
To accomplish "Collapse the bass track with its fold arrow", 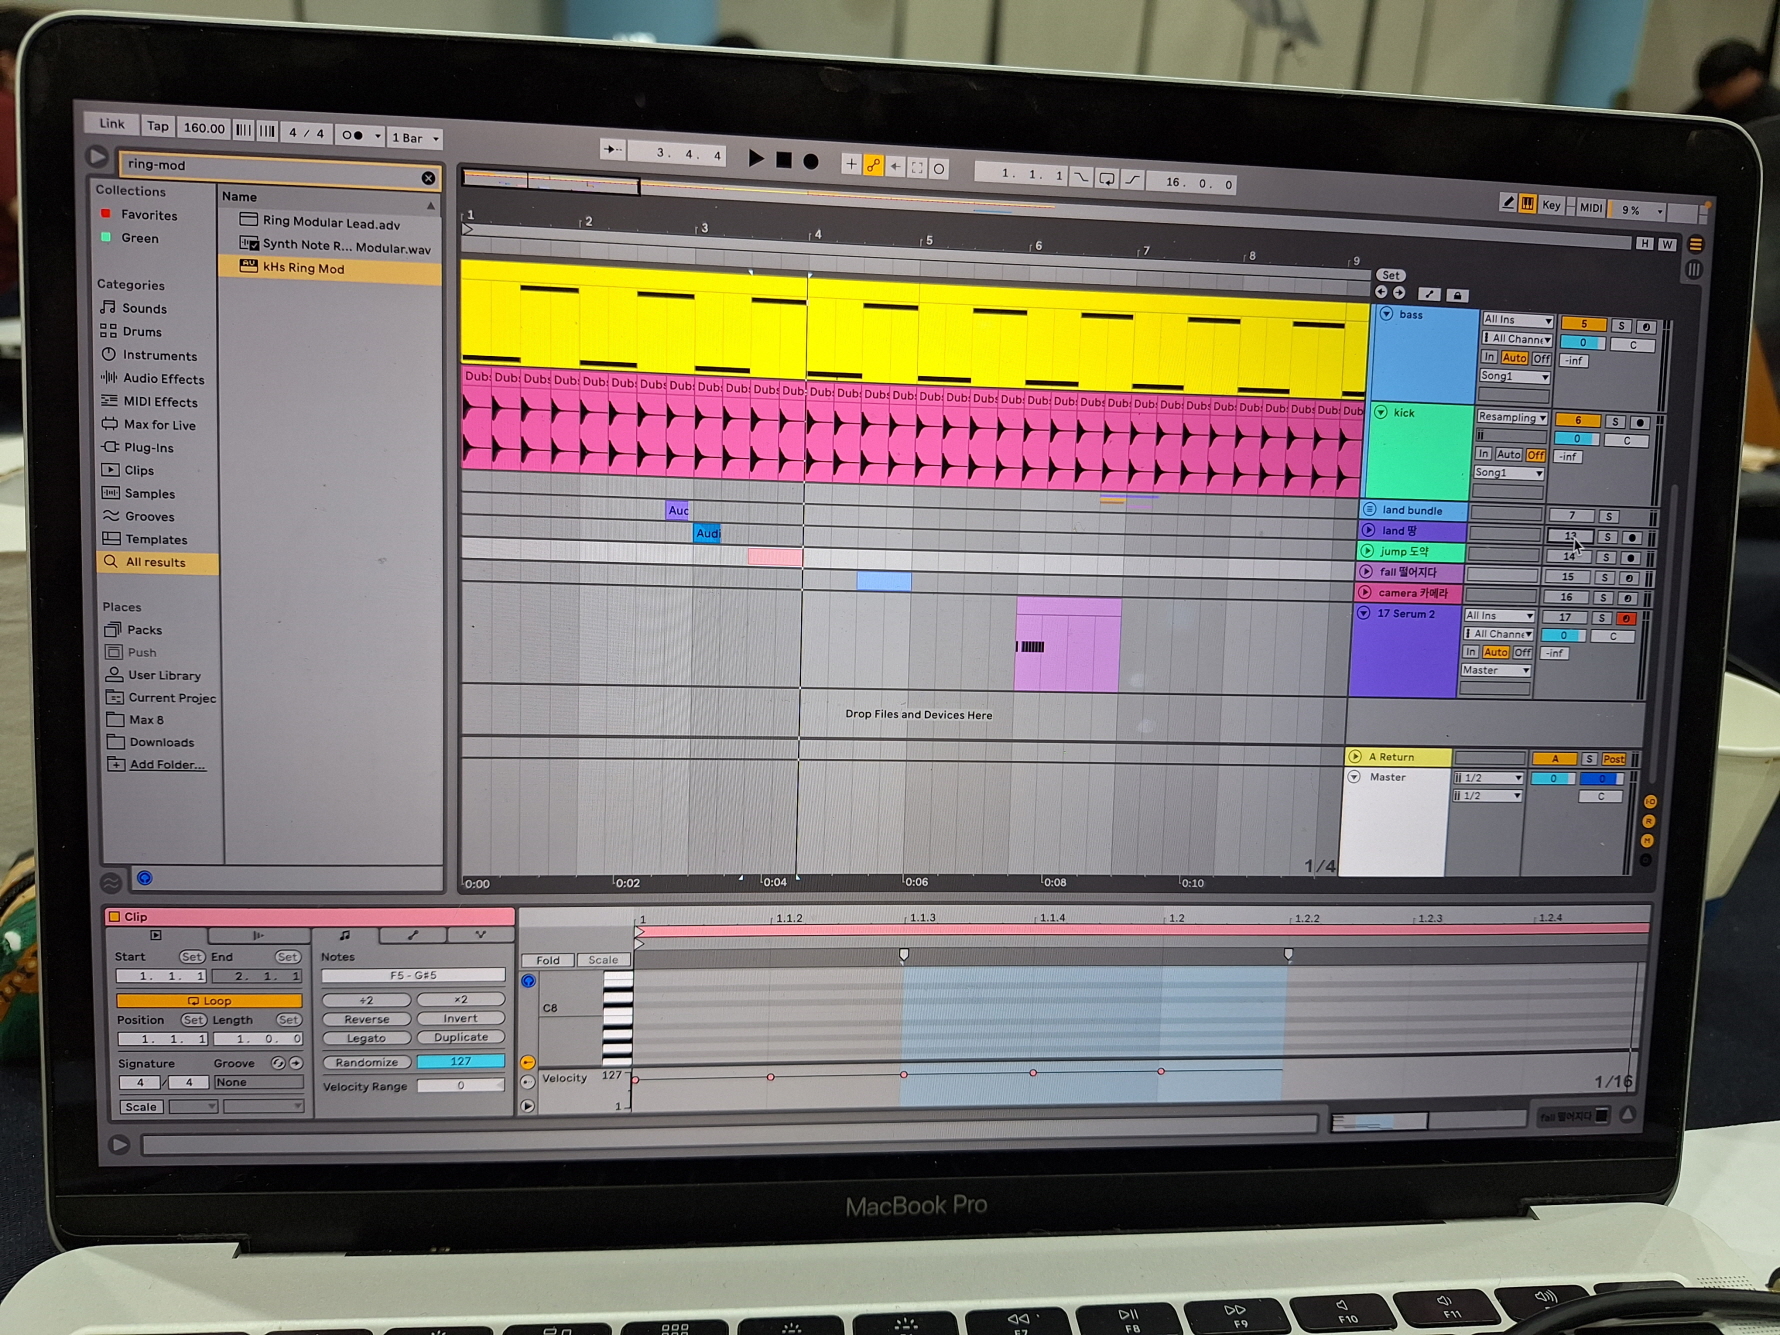I will 1386,314.
